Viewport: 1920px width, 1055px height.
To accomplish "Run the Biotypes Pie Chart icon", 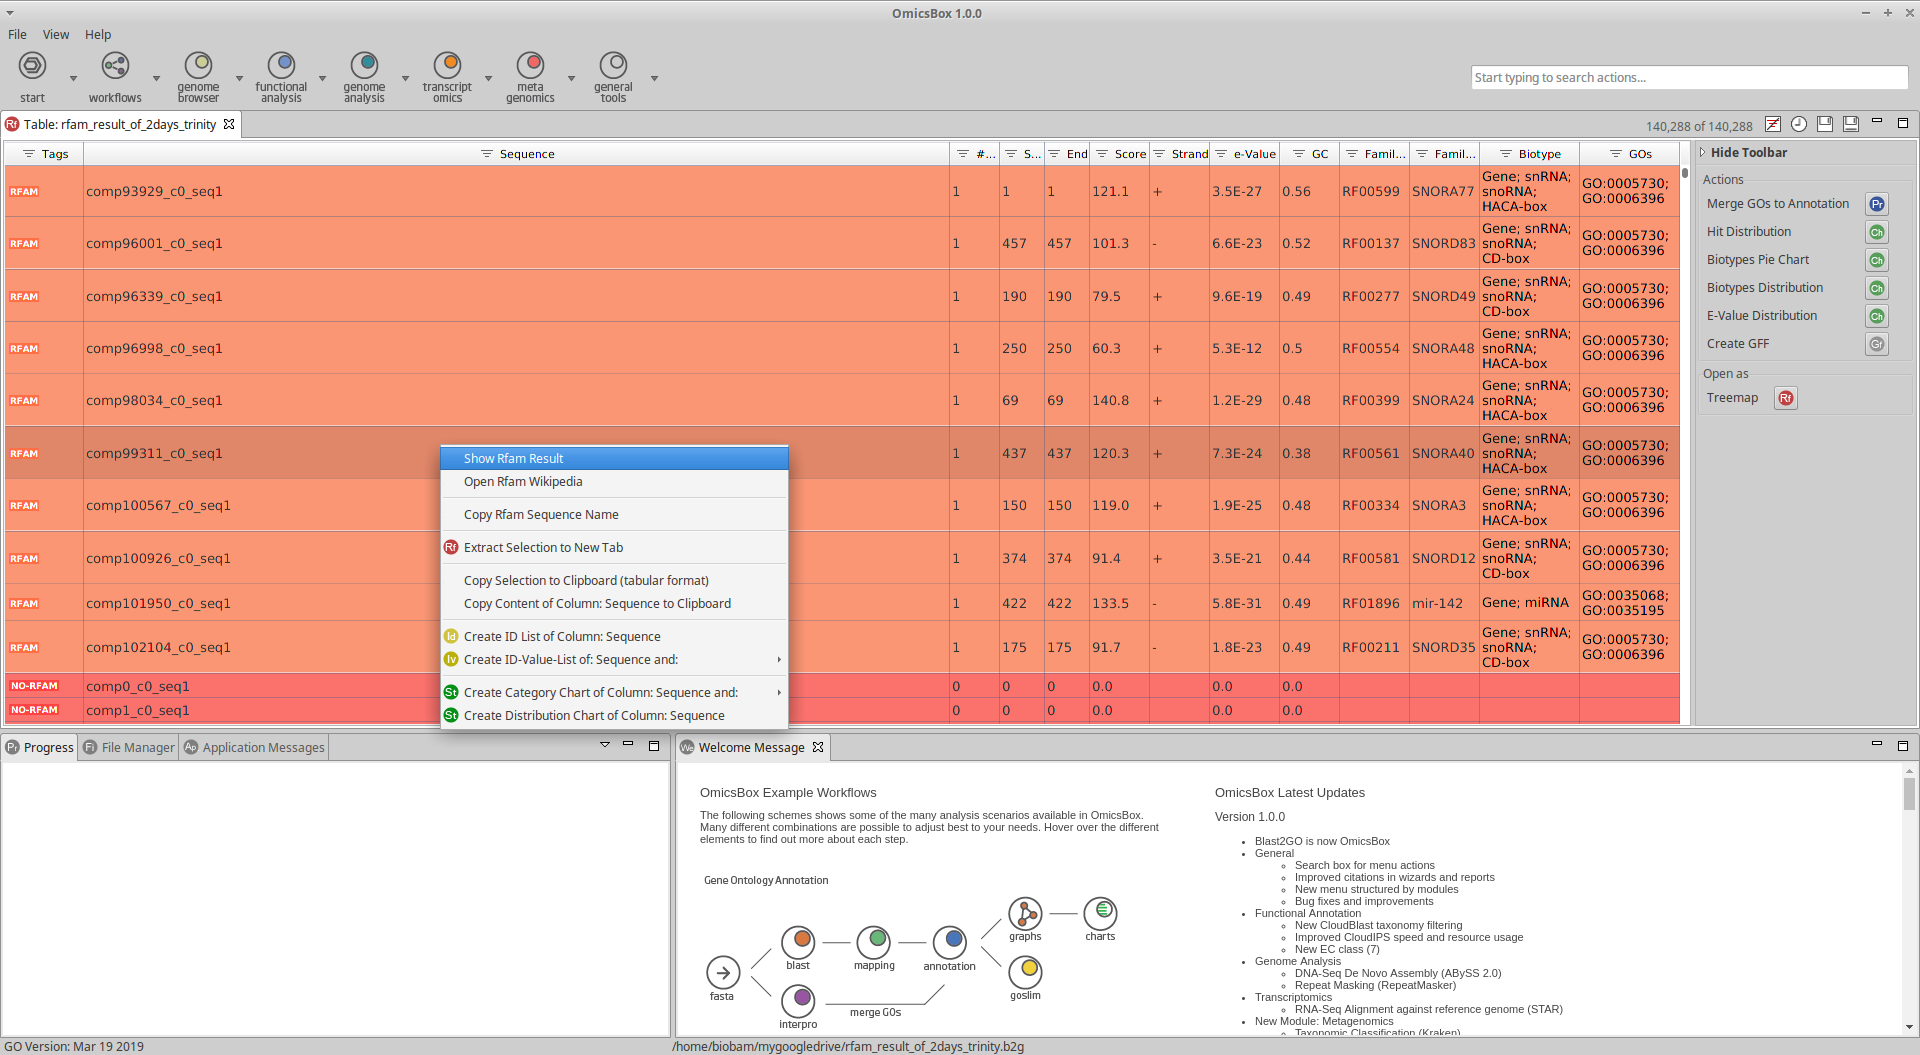I will coord(1877,260).
